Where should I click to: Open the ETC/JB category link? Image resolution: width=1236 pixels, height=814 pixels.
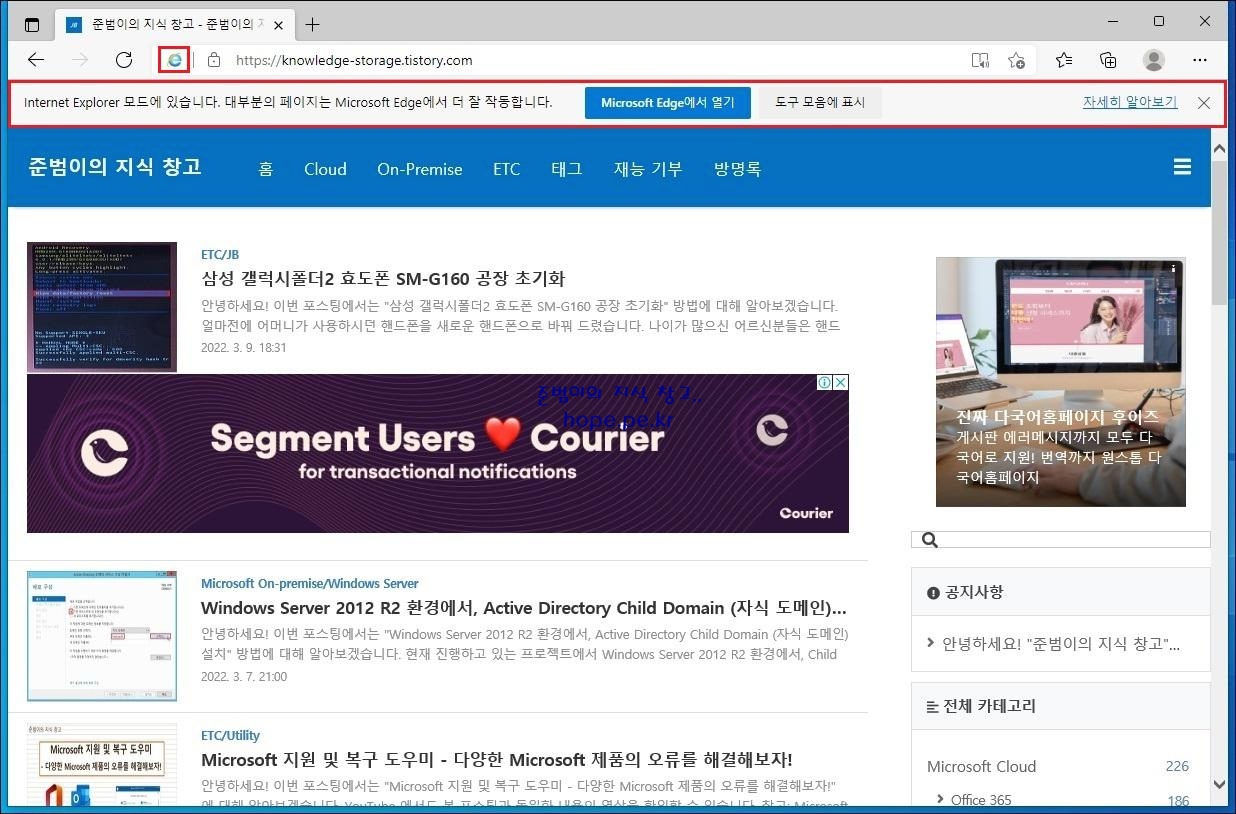[x=220, y=254]
